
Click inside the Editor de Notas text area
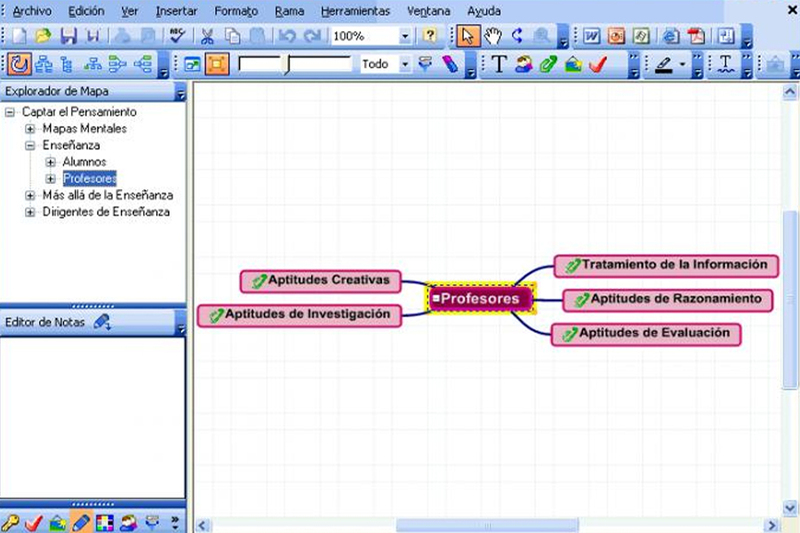pyautogui.click(x=92, y=417)
